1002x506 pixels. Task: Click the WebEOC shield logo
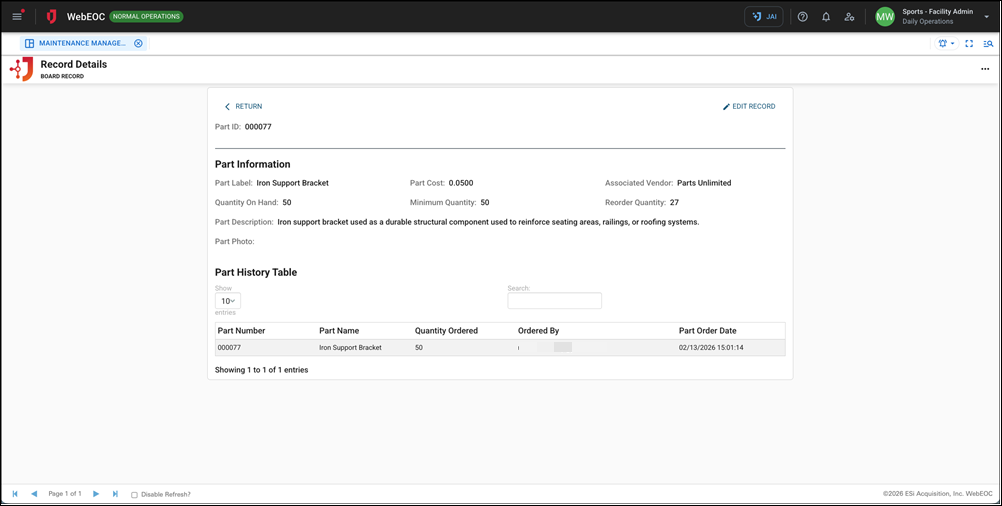[51, 17]
